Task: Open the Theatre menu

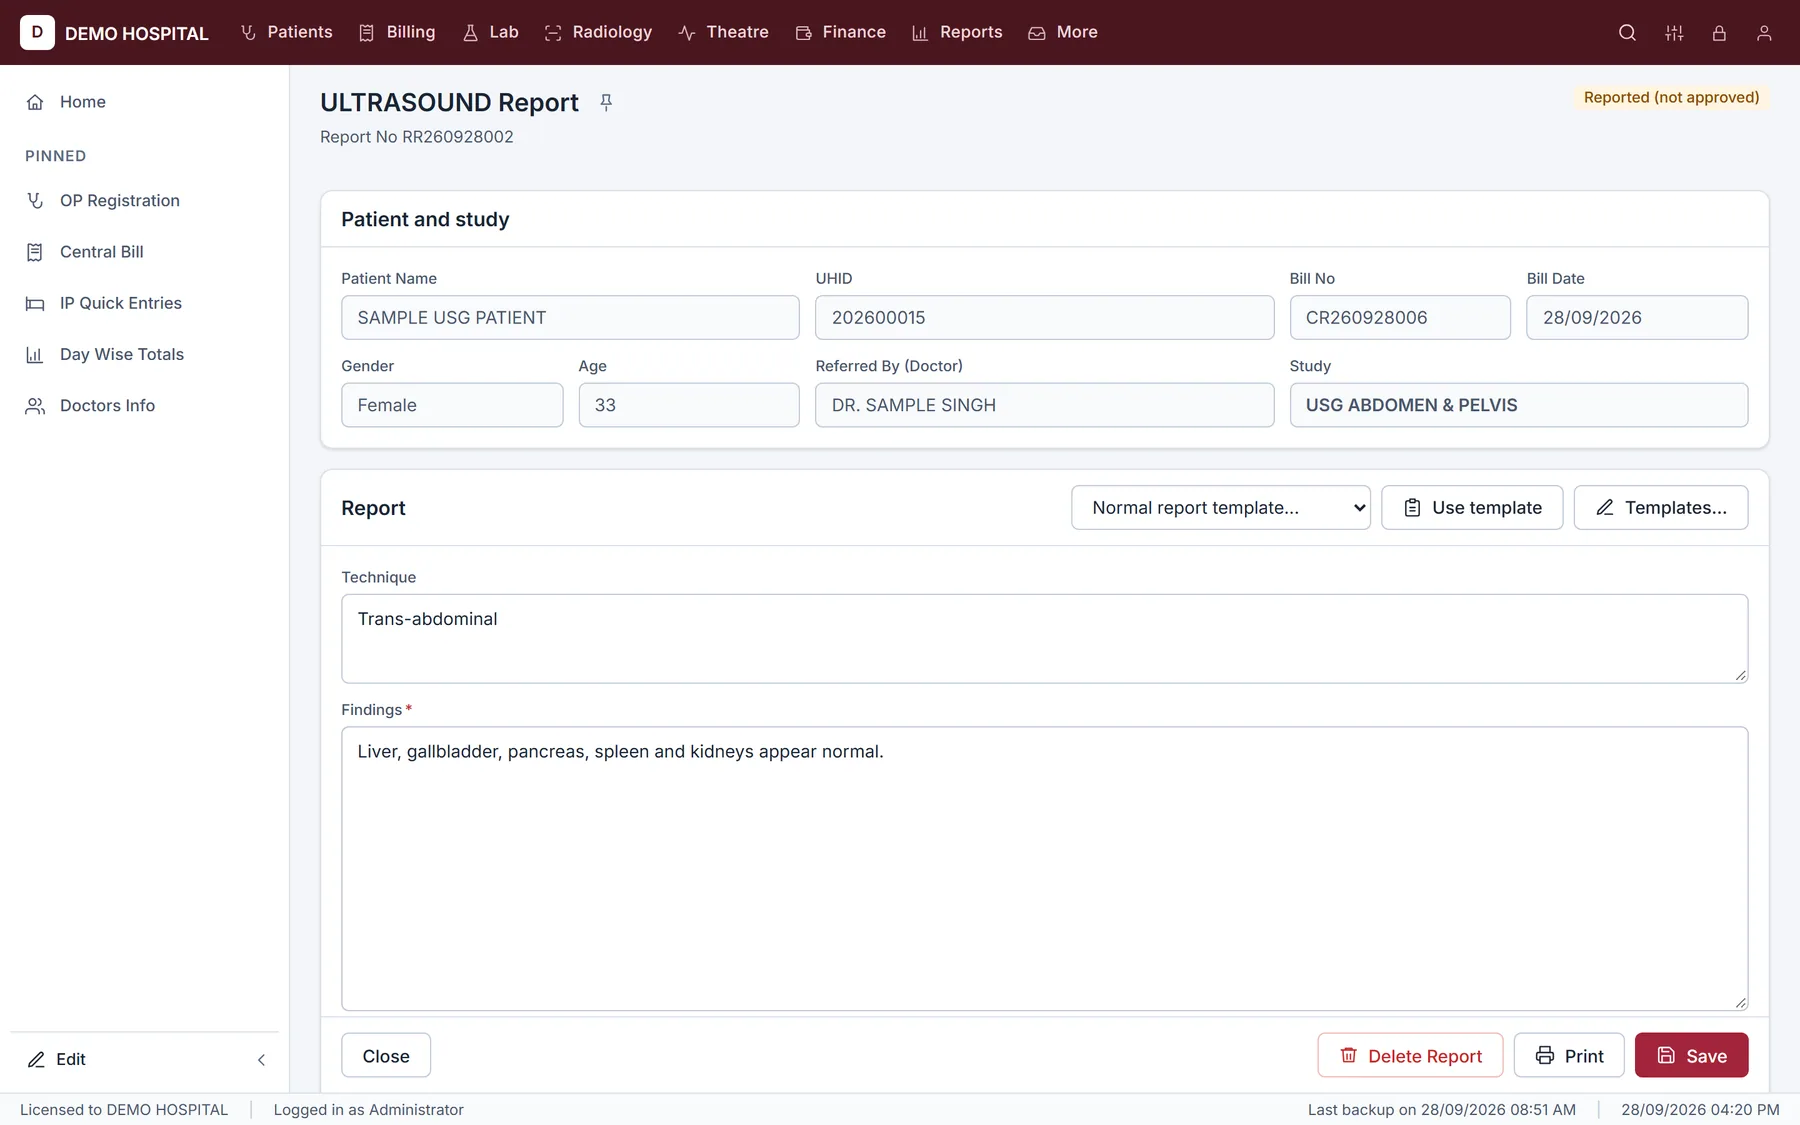Action: click(724, 32)
